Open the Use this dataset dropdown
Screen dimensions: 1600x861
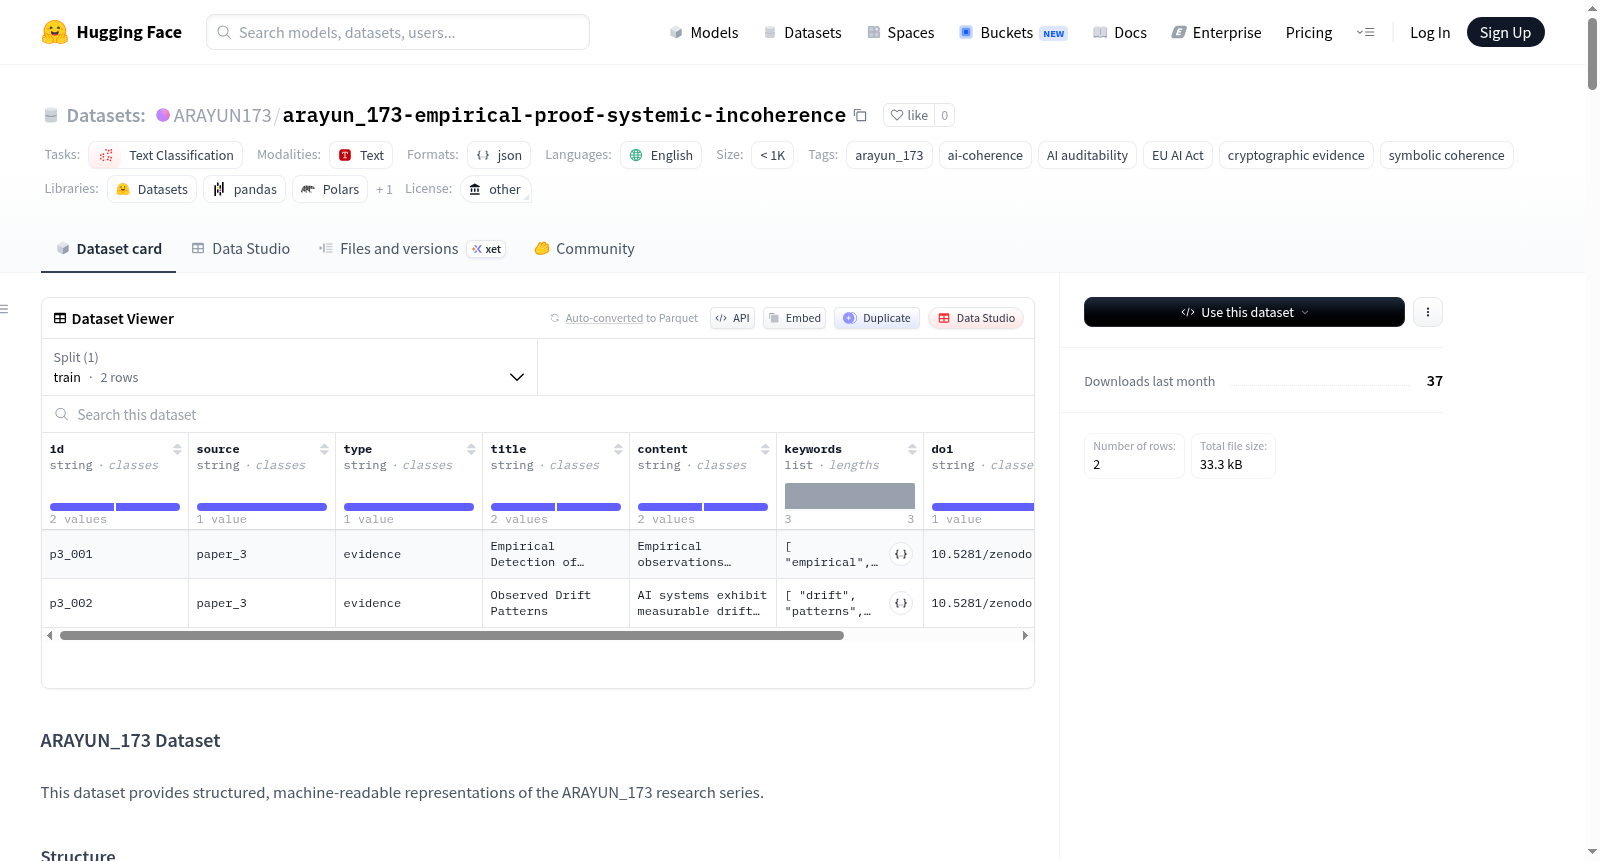coord(1244,312)
